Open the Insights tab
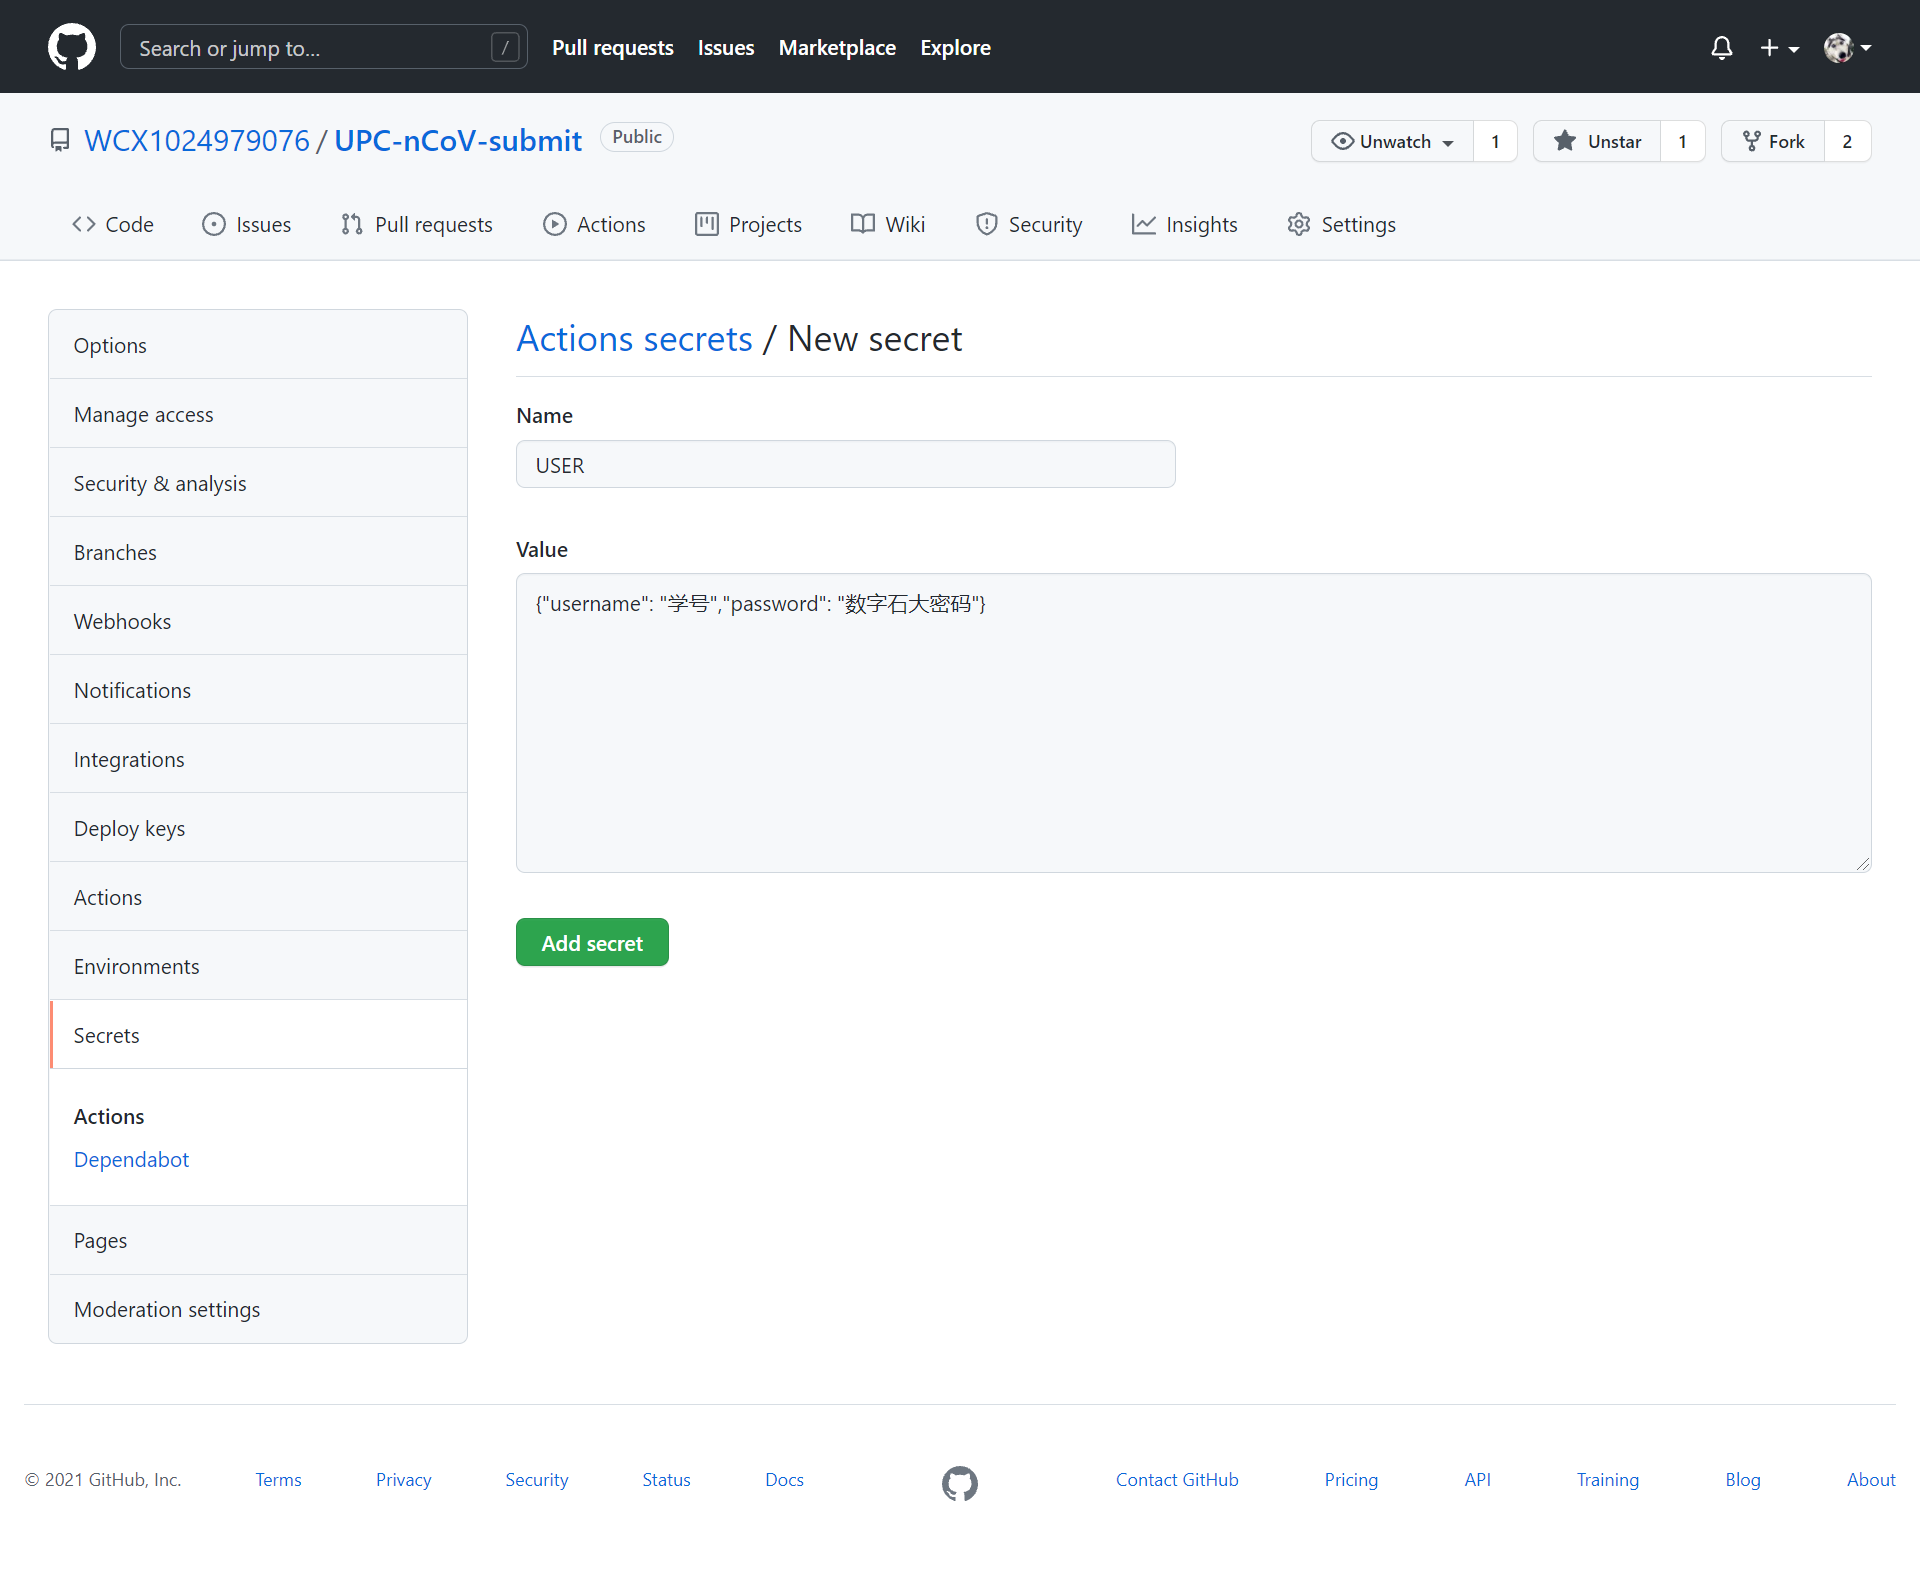Screen dimensions: 1920x1576 tap(1184, 224)
